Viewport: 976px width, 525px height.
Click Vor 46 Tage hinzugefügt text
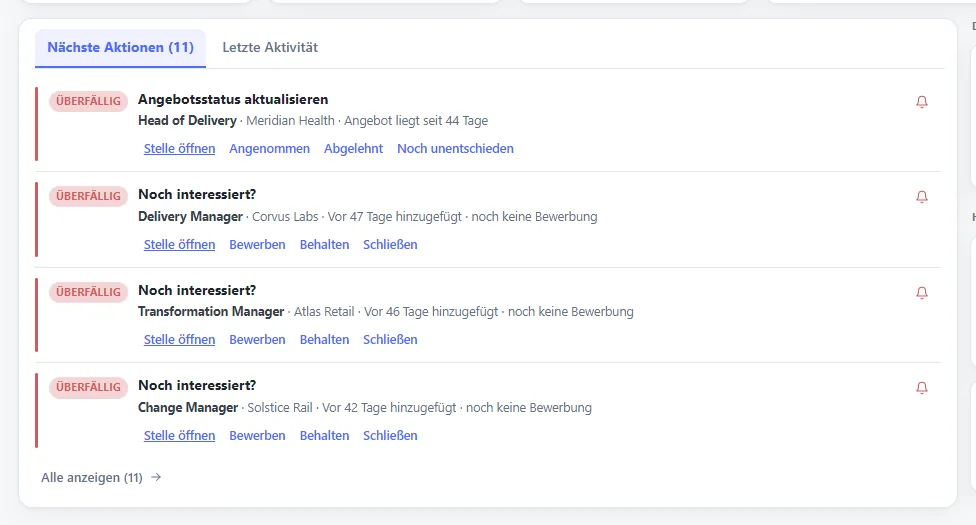click(x=431, y=312)
